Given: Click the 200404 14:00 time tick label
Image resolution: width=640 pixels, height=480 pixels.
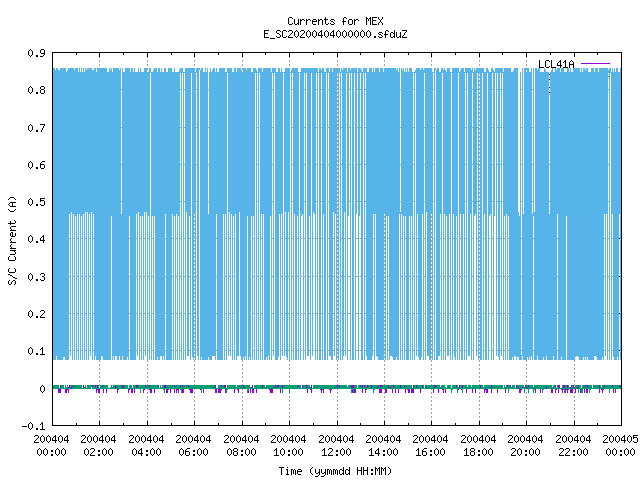Looking at the screenshot, I should [x=383, y=446].
